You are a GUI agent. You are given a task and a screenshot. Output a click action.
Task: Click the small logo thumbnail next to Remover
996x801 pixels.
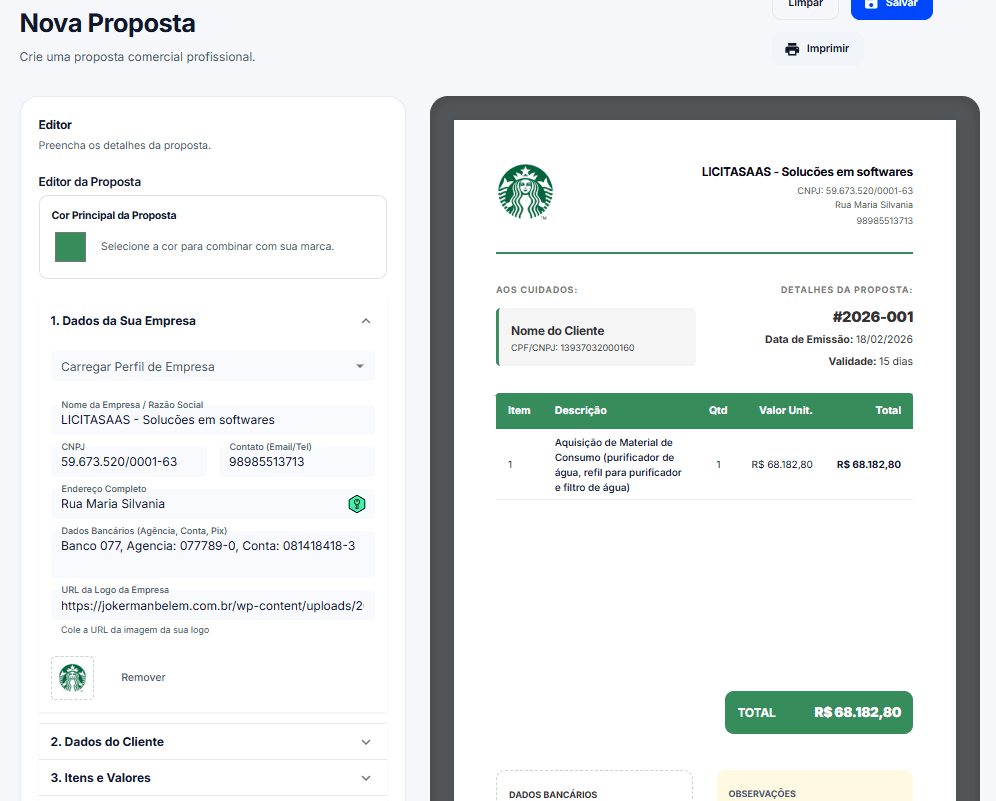coord(72,677)
